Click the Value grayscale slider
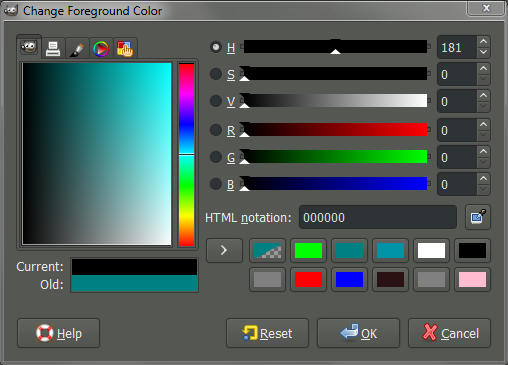Viewport: 508px width, 365px height. tap(335, 101)
